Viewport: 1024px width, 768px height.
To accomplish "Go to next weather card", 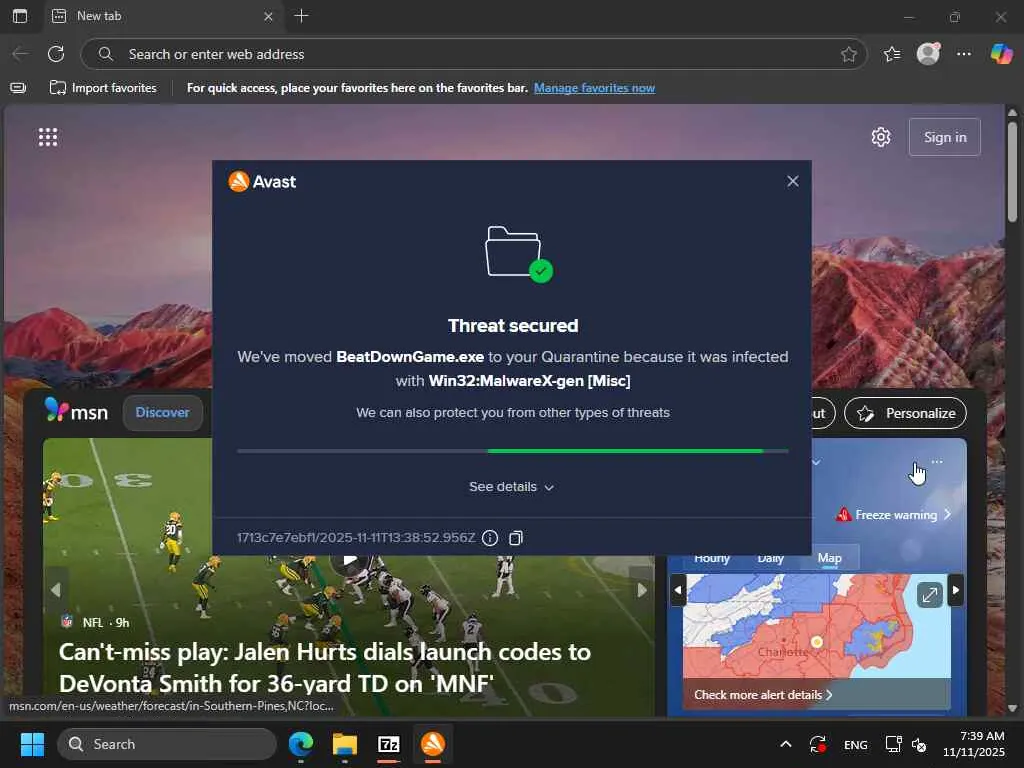I will point(955,590).
